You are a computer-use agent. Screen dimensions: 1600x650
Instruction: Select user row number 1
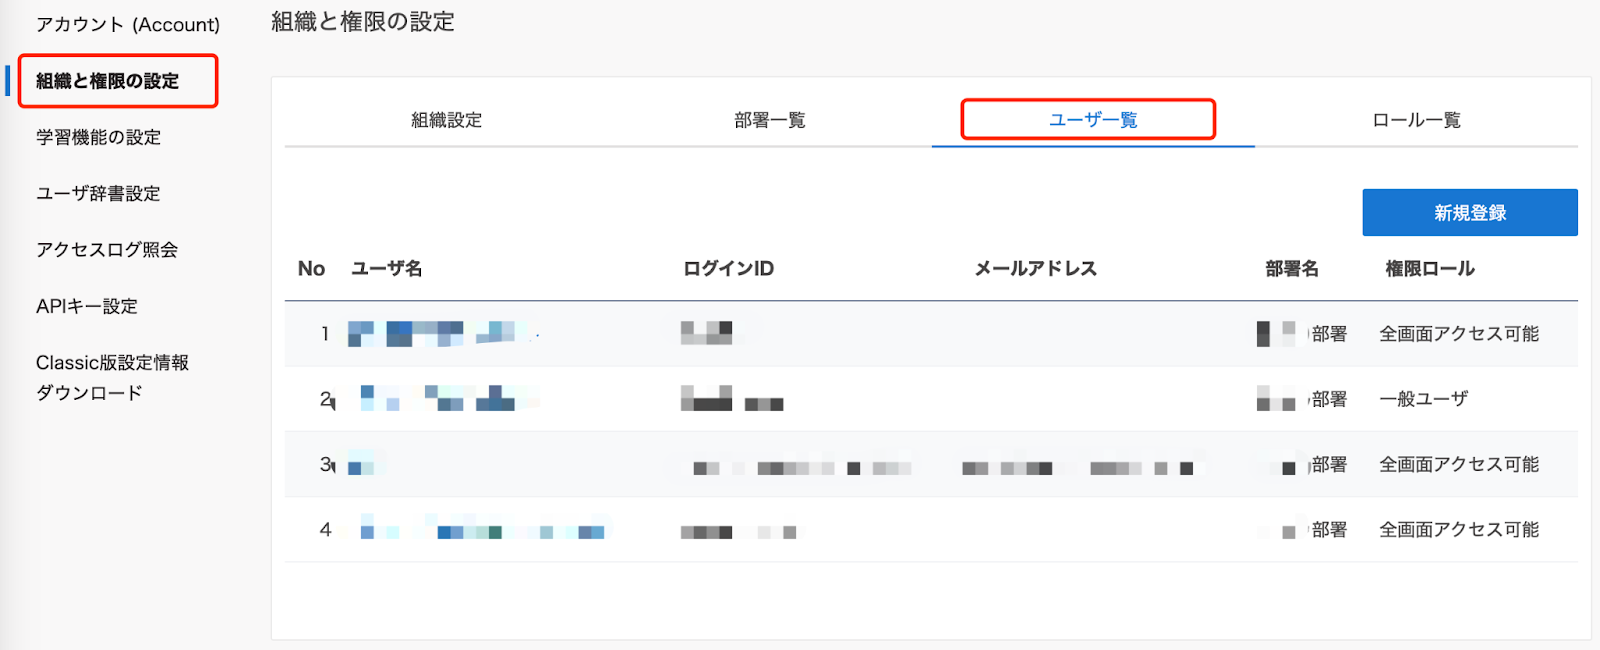pos(930,334)
